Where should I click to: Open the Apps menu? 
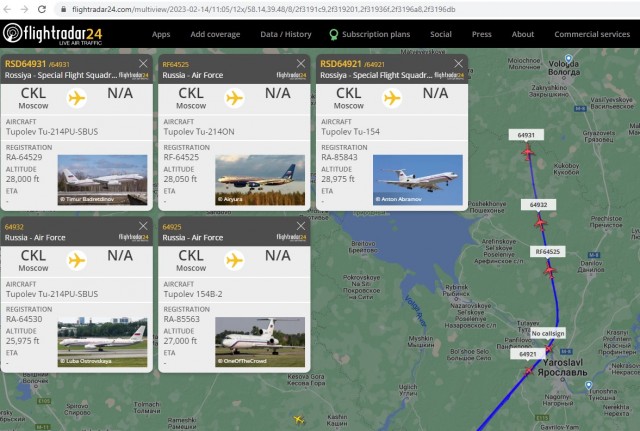[161, 34]
